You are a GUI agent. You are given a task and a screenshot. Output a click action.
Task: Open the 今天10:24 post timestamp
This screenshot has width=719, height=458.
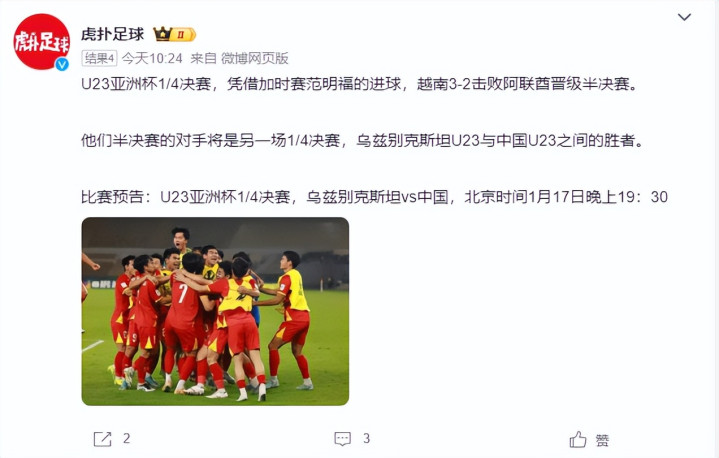click(x=152, y=58)
